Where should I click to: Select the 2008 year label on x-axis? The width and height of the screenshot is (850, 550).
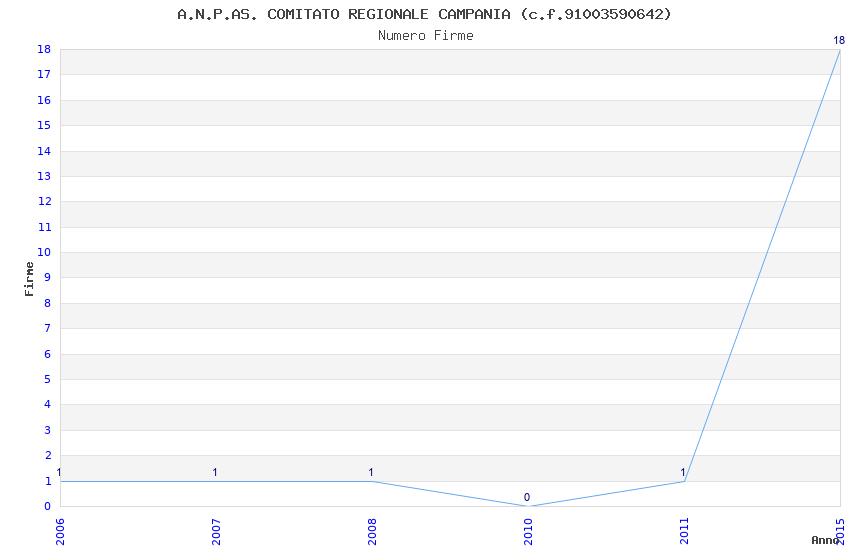click(372, 532)
